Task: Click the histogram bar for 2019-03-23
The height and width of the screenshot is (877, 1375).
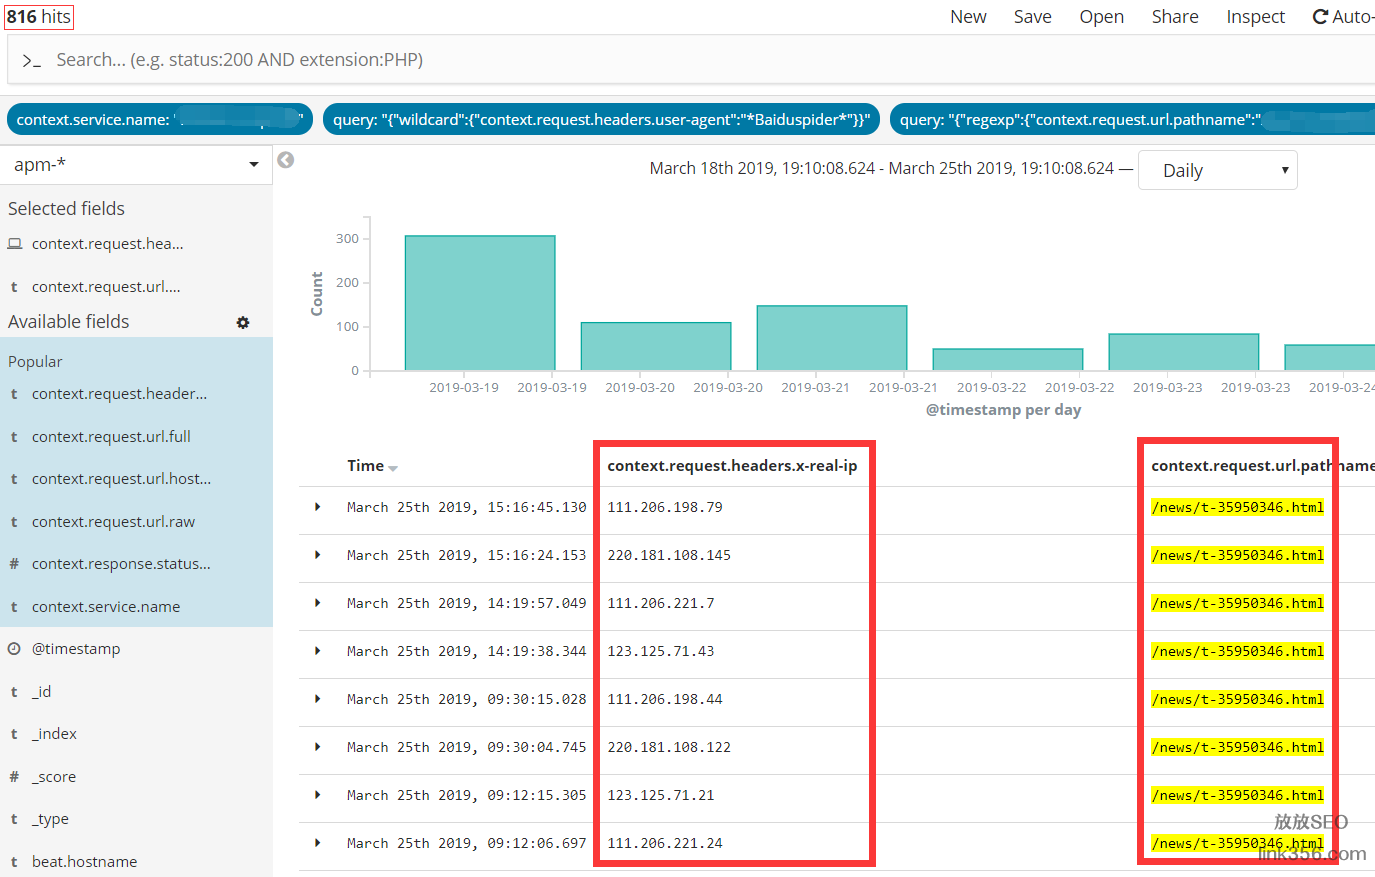Action: pyautogui.click(x=1184, y=352)
